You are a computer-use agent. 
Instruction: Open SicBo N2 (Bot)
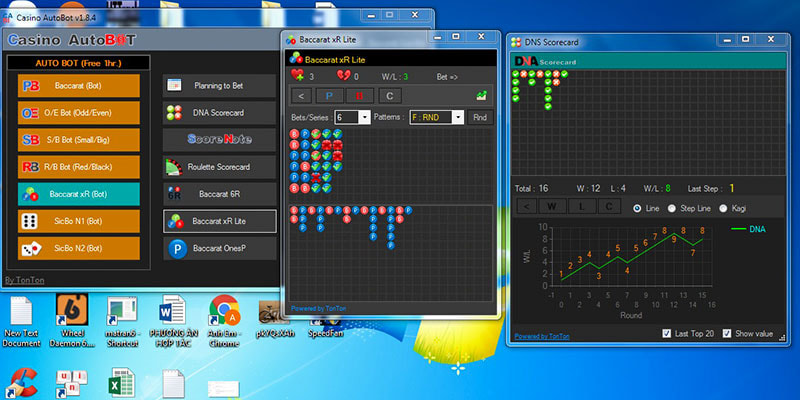click(79, 248)
